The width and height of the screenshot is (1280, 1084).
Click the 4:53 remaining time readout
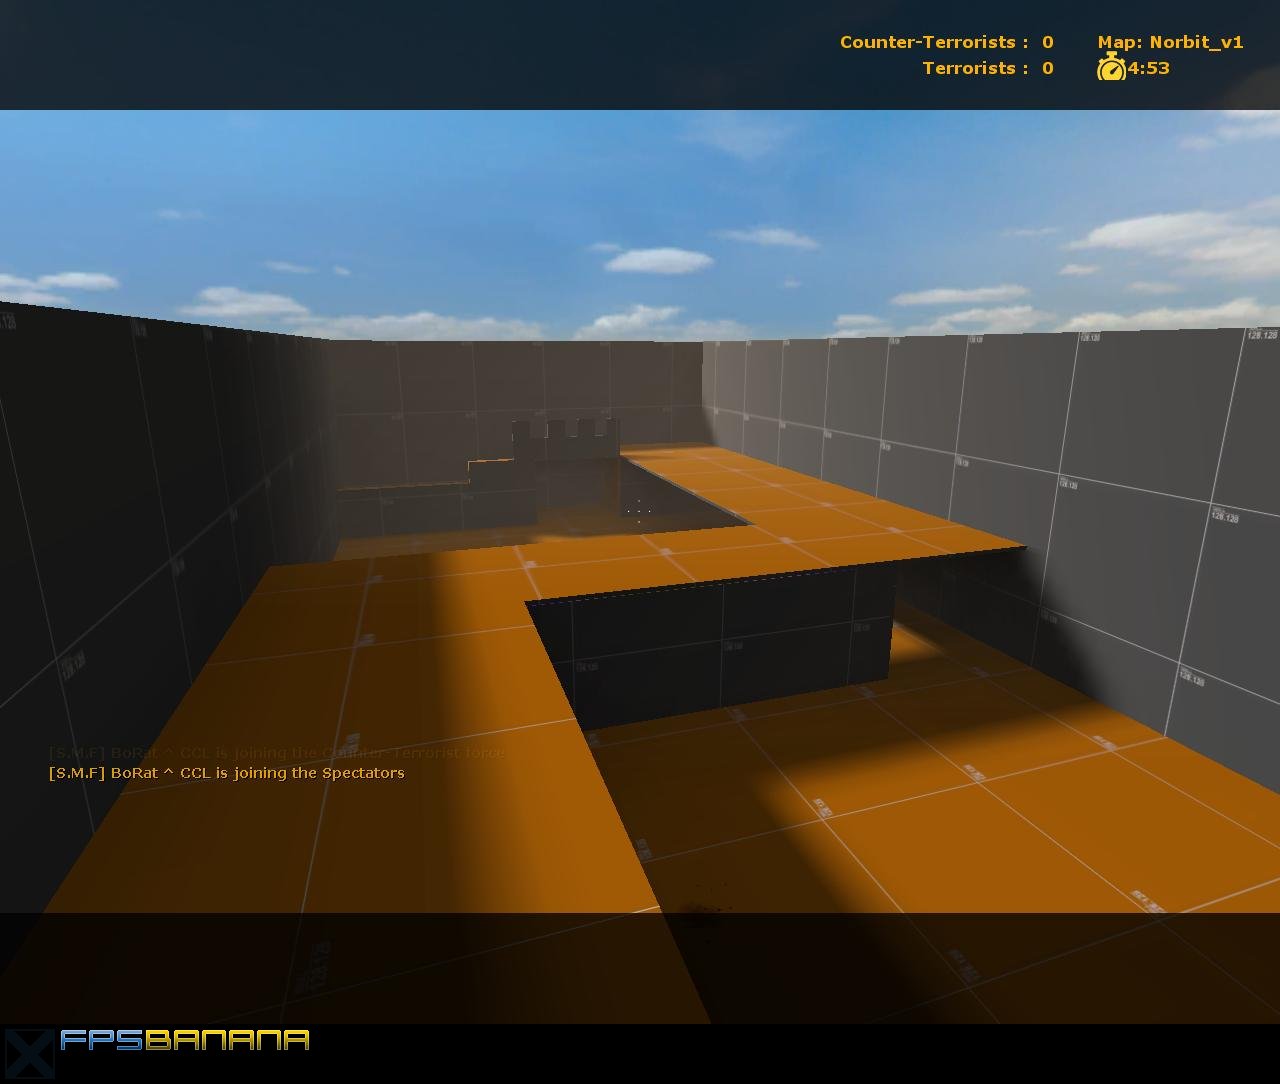click(x=1149, y=68)
